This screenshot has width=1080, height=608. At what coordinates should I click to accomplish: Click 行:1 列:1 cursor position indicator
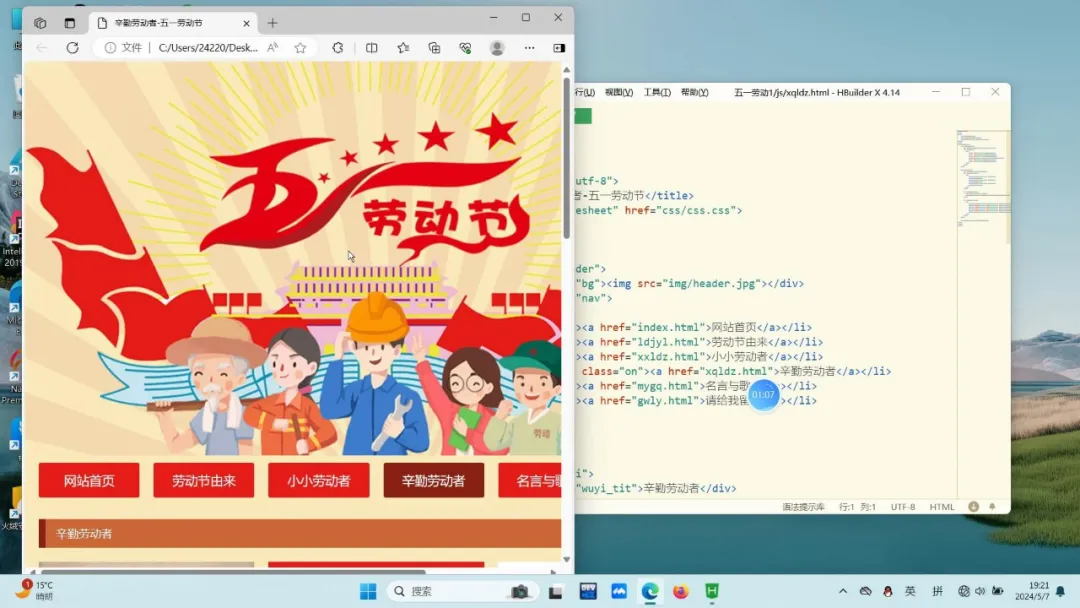coord(857,507)
